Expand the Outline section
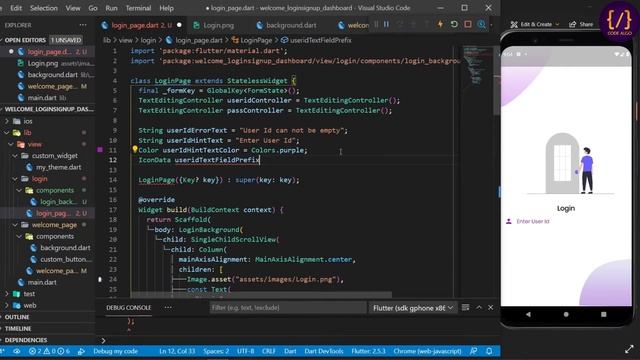The height and width of the screenshot is (360, 640). (x=16, y=317)
